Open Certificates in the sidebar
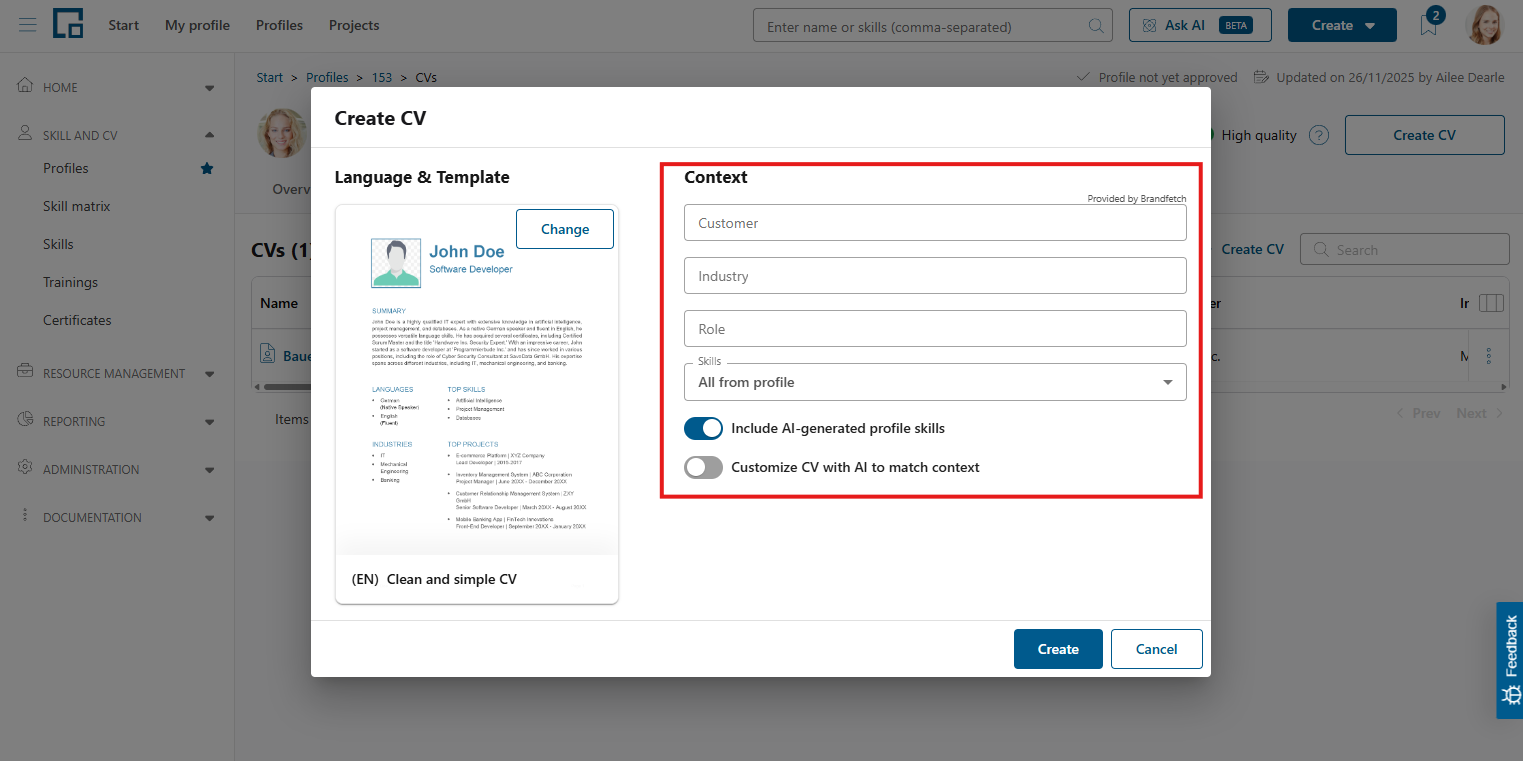 [x=77, y=320]
